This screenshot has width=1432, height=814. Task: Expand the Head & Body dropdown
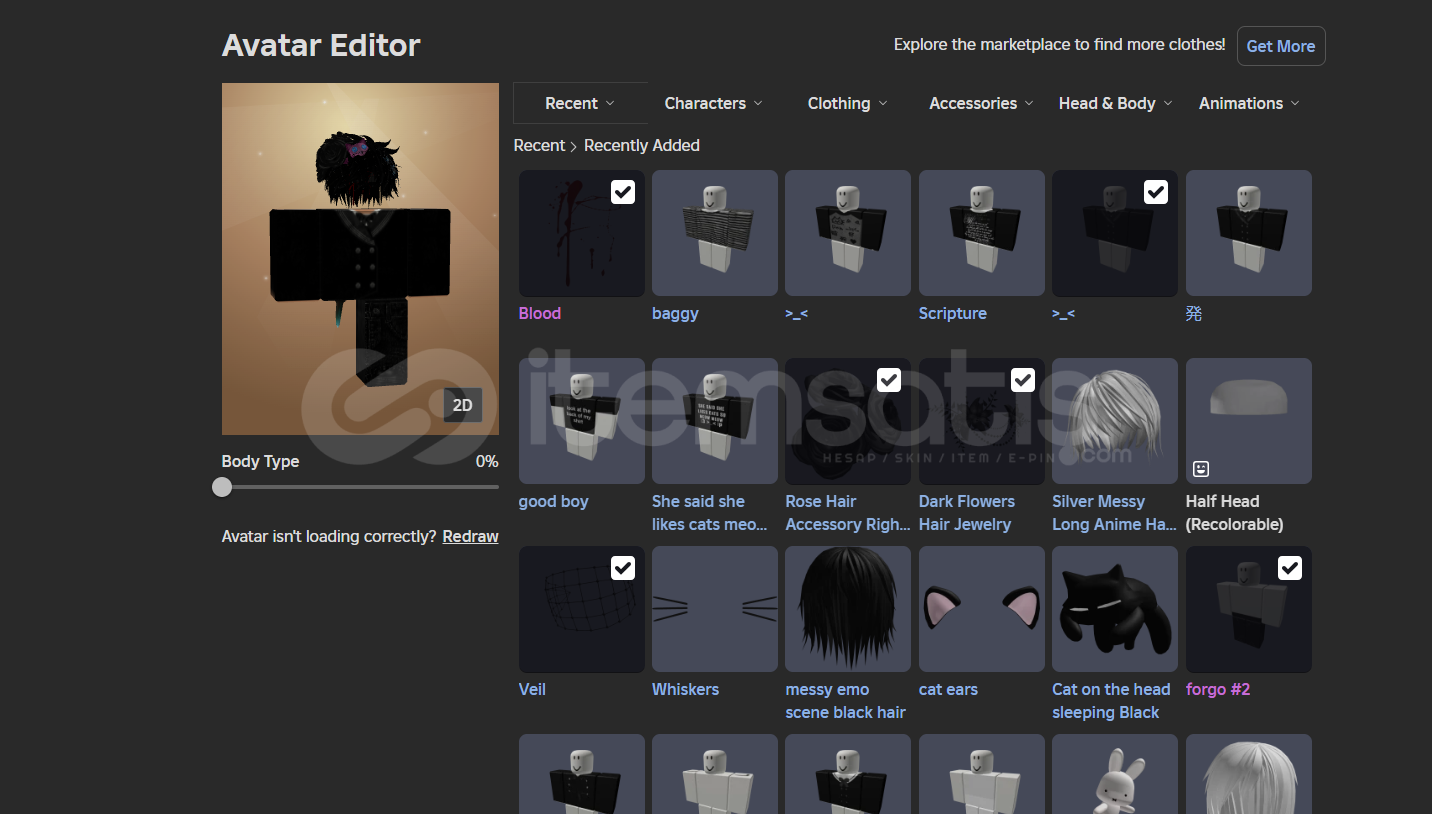tap(1115, 103)
